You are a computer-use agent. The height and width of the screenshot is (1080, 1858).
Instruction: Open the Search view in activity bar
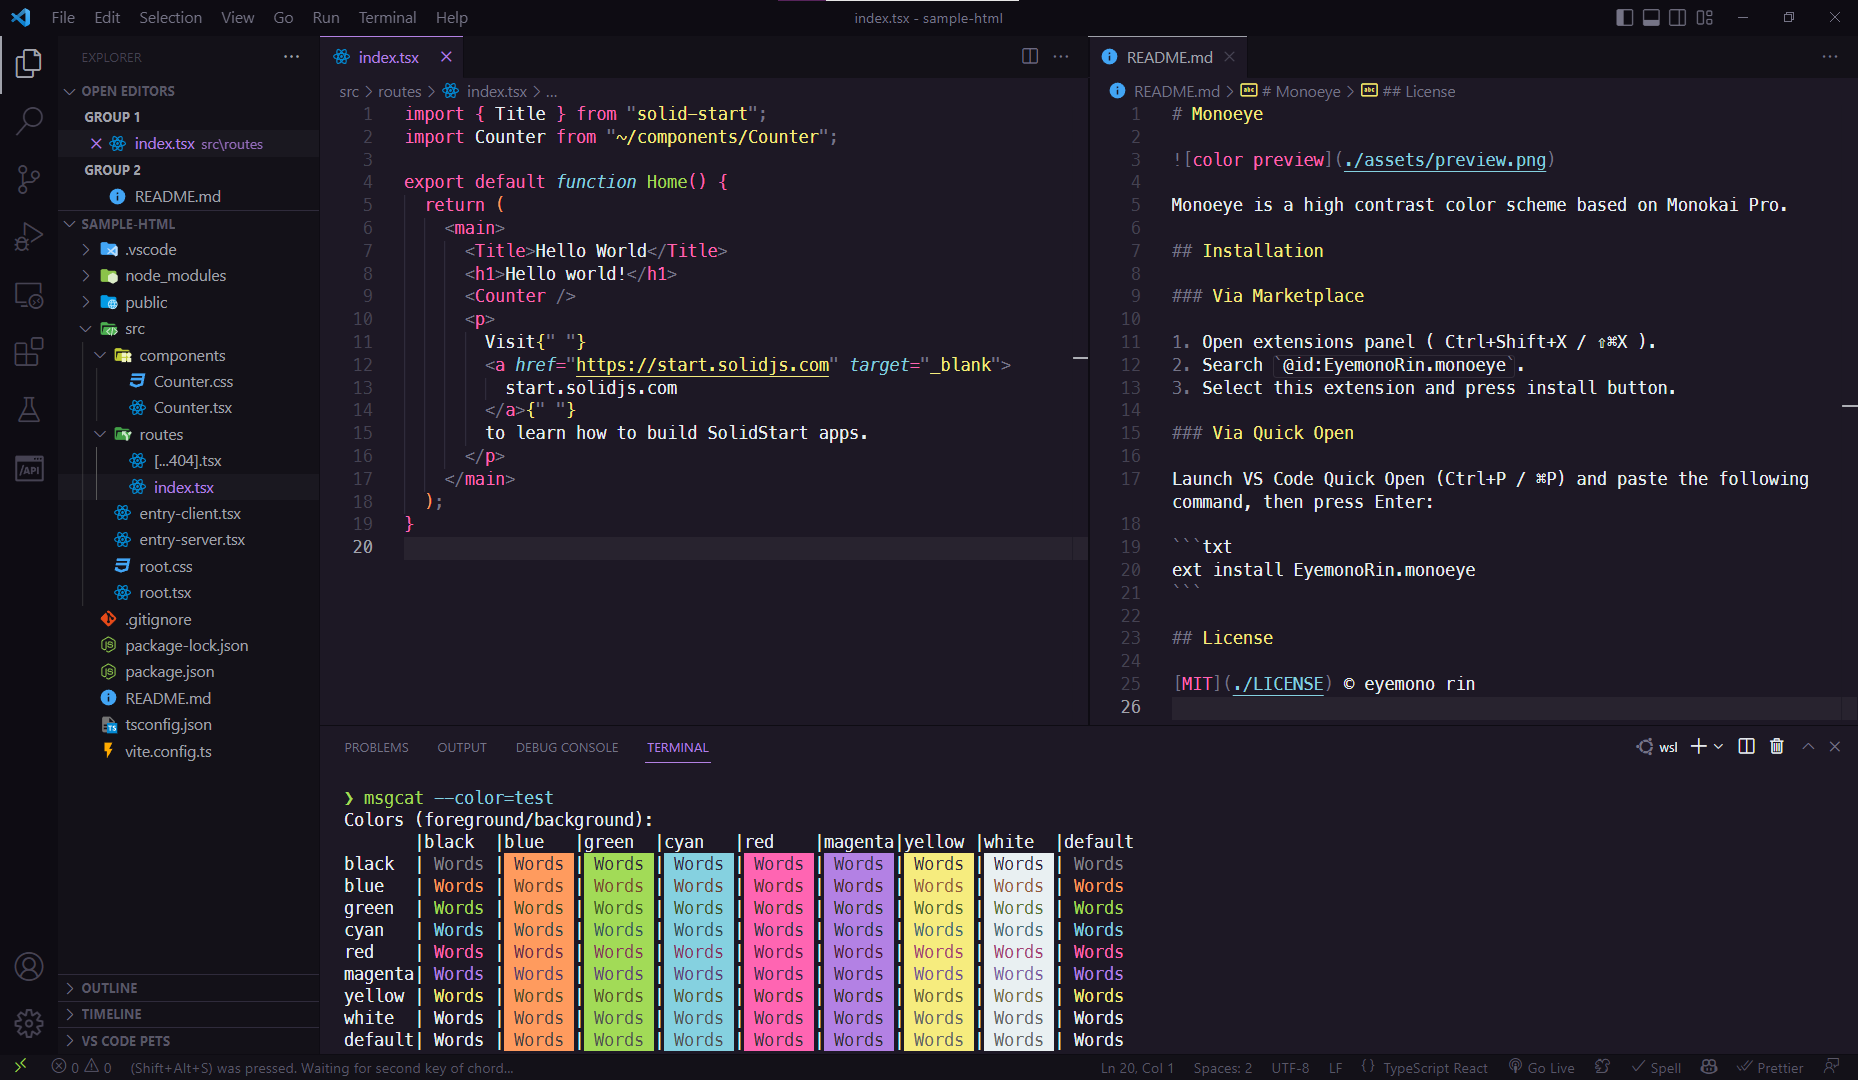[x=29, y=121]
